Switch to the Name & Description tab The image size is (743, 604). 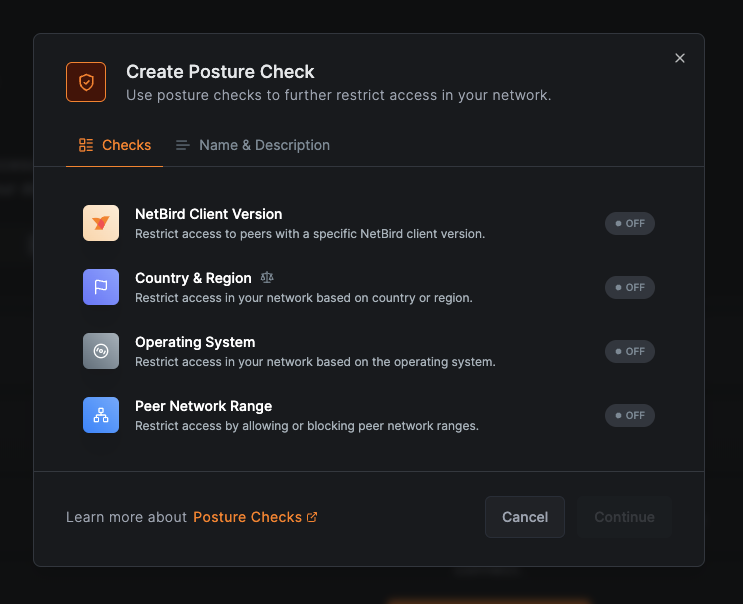click(x=253, y=145)
